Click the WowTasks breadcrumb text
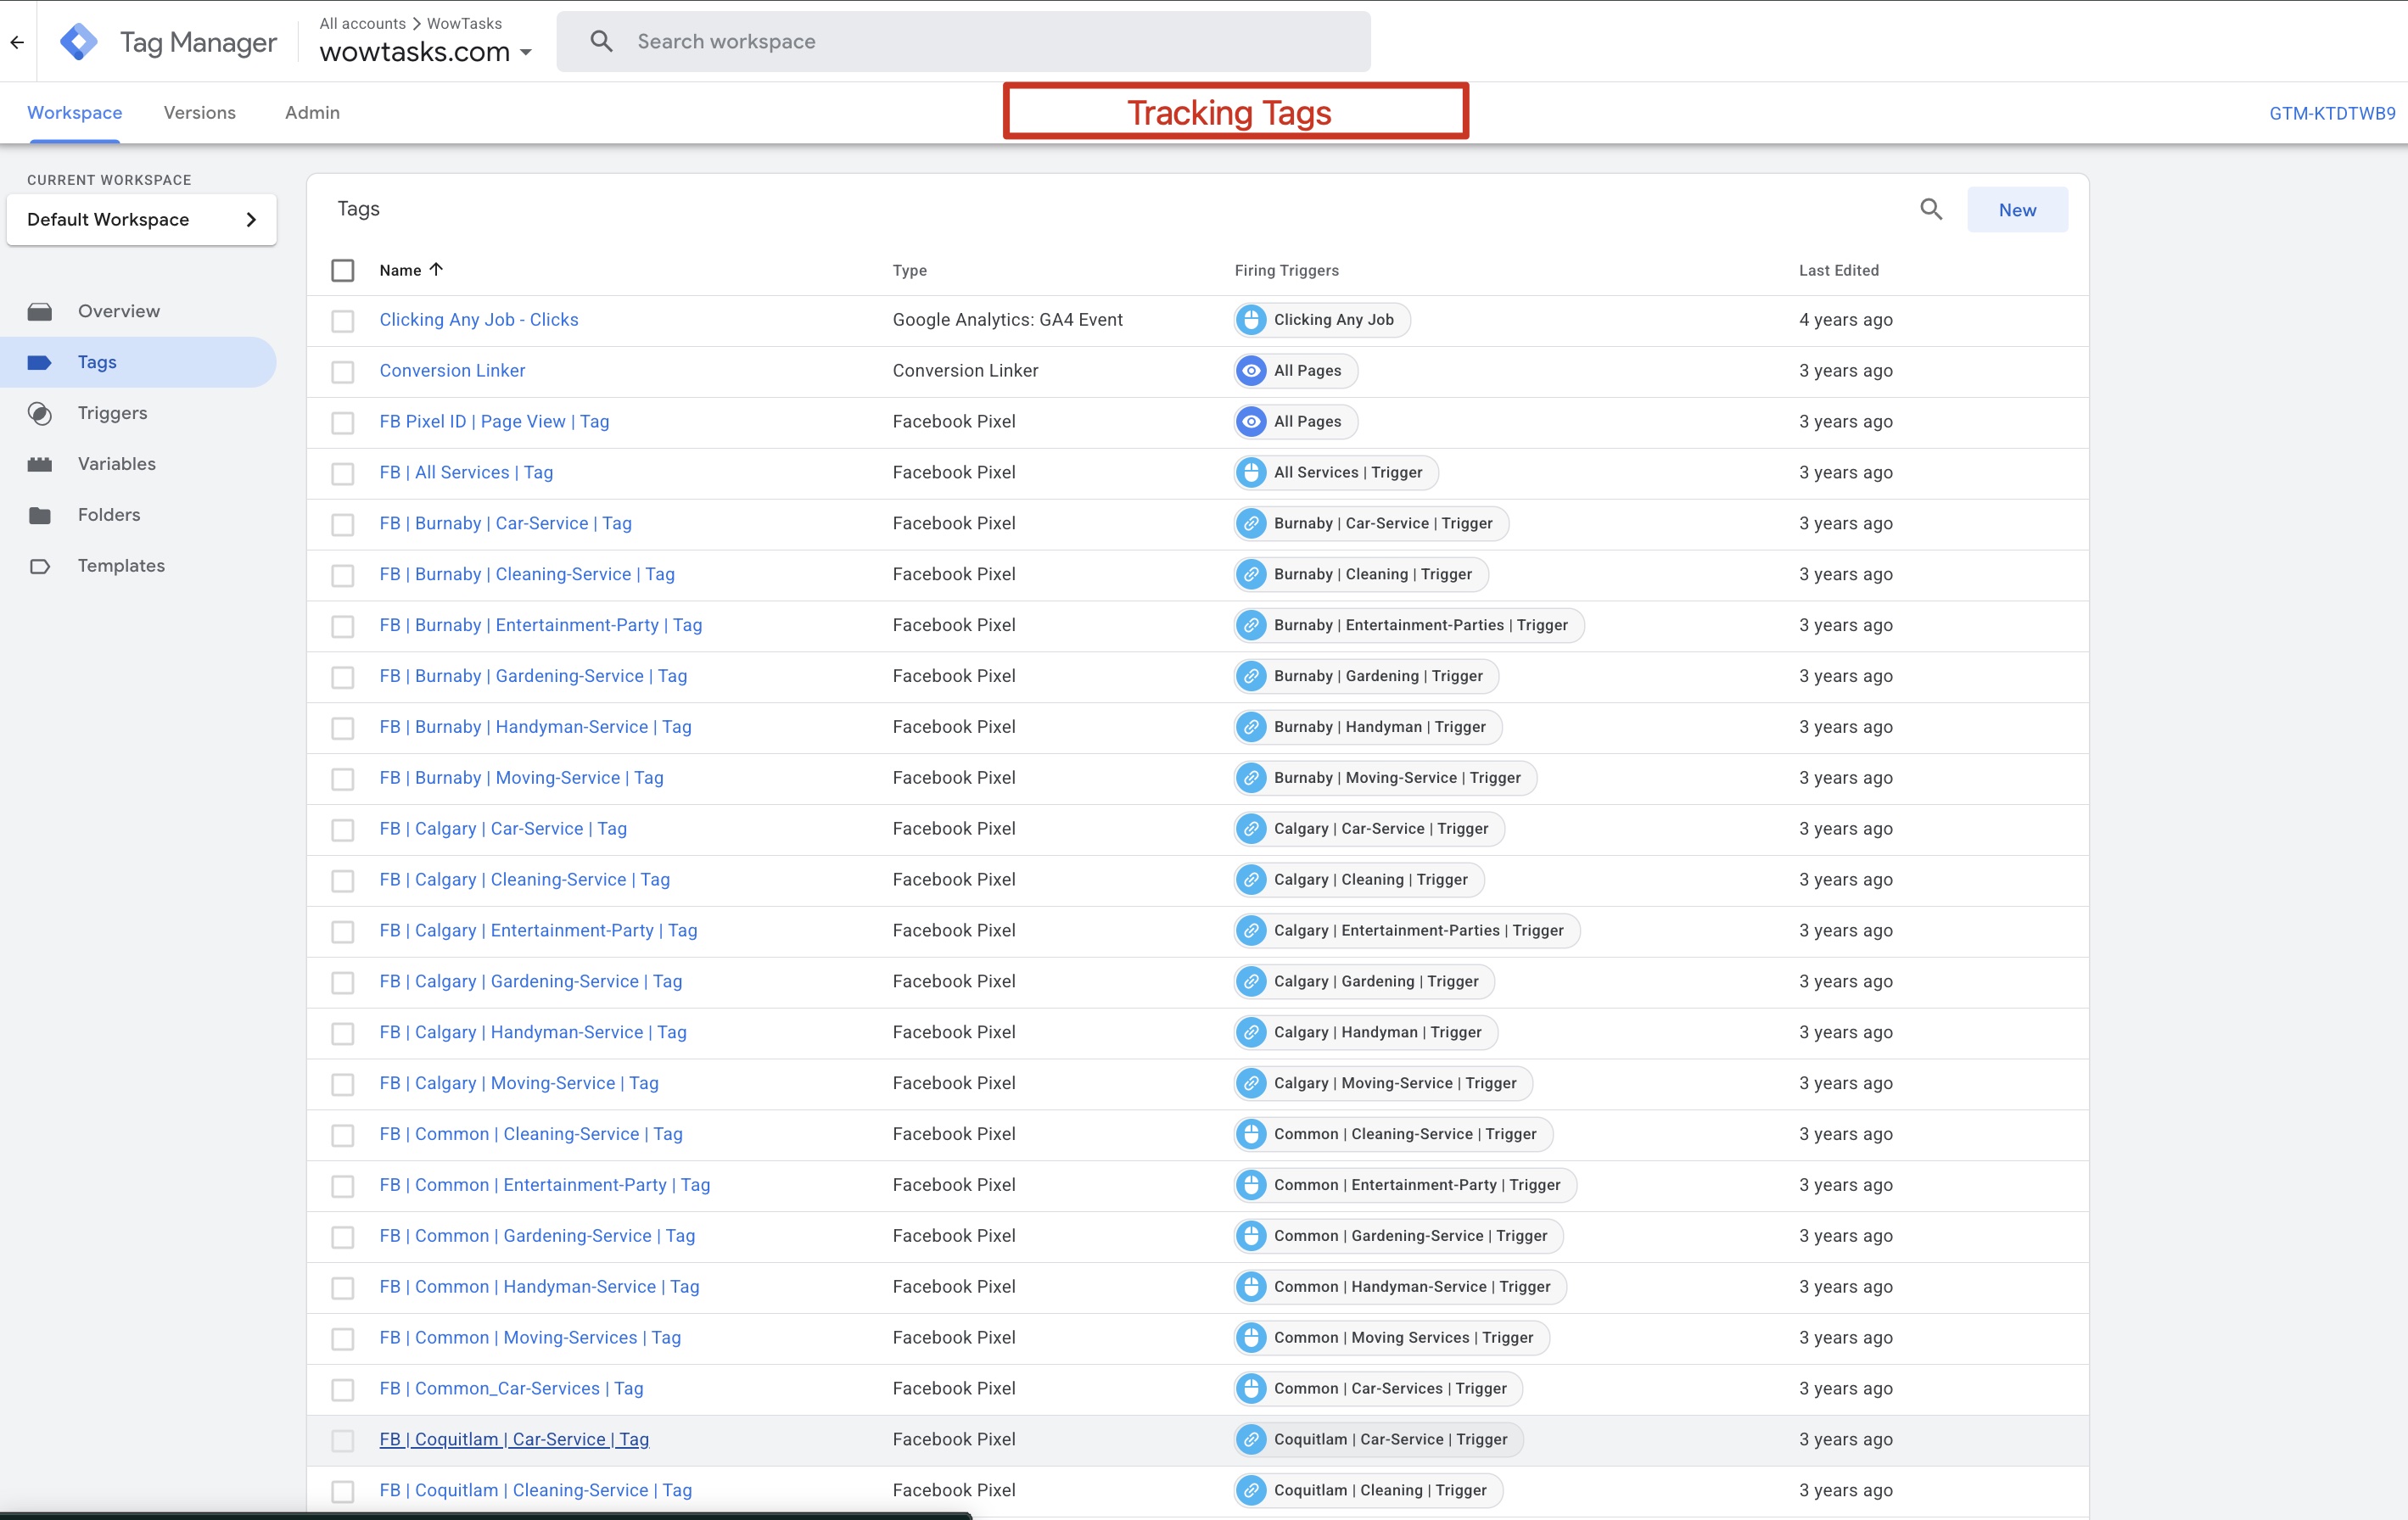The width and height of the screenshot is (2408, 1520). (x=464, y=23)
